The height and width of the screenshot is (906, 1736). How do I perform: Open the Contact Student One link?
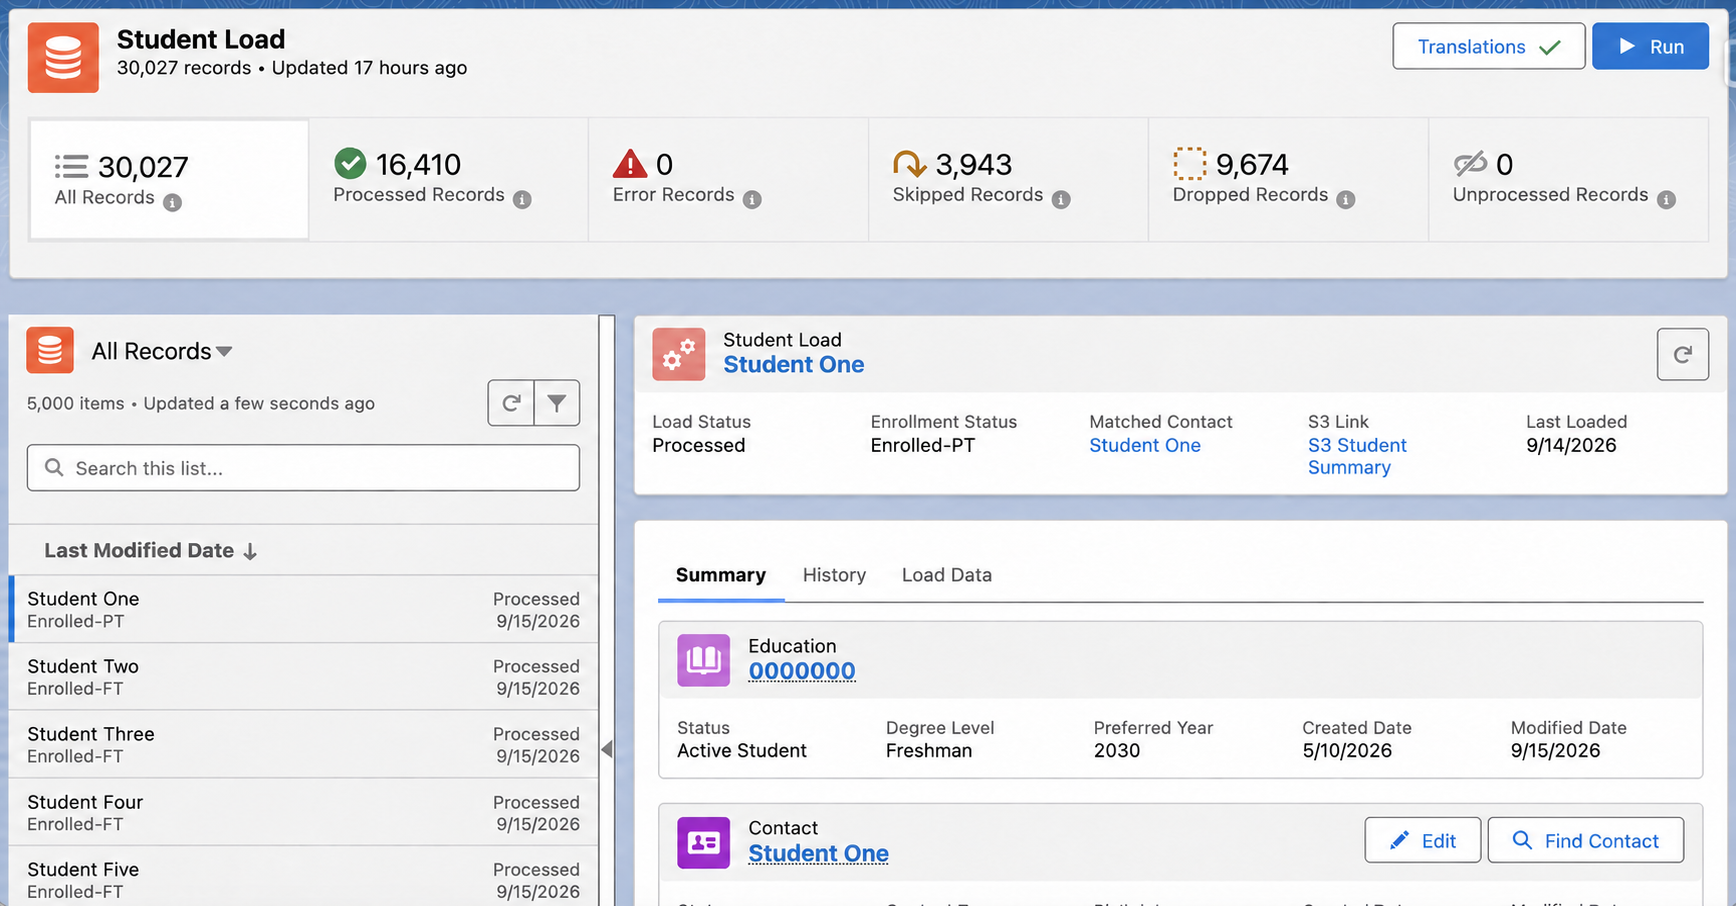pyautogui.click(x=819, y=854)
